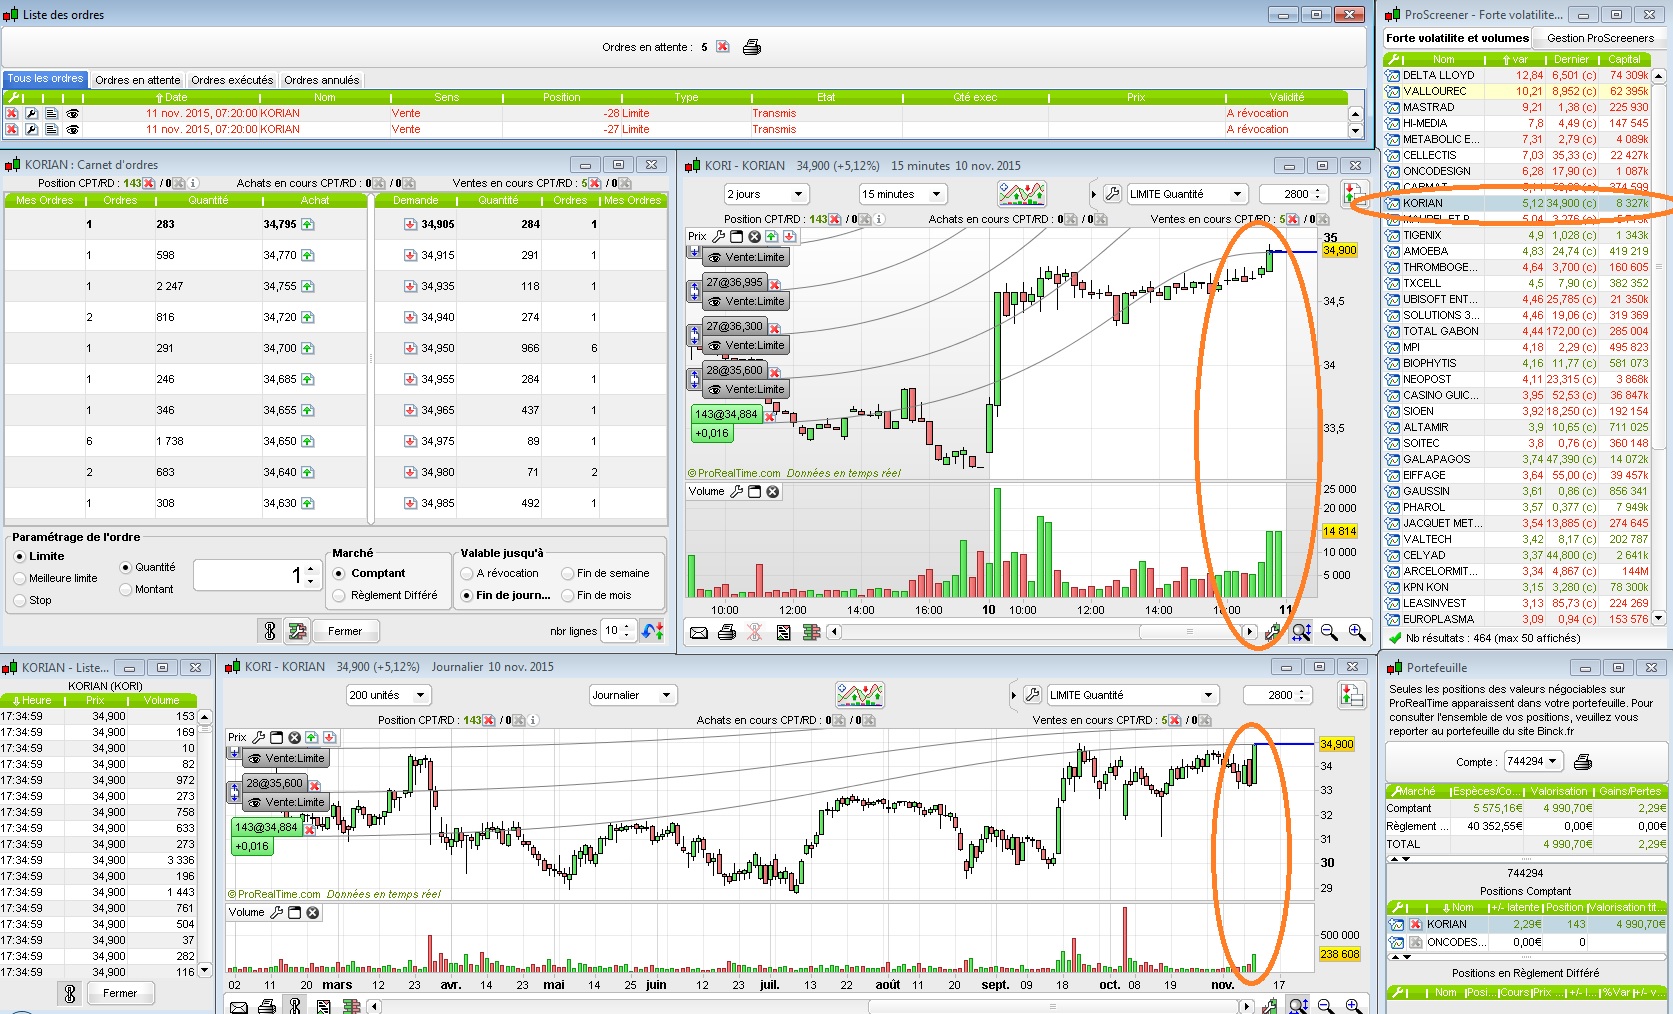Send 15-minute chart by email
The height and width of the screenshot is (1014, 1673).
pos(699,632)
